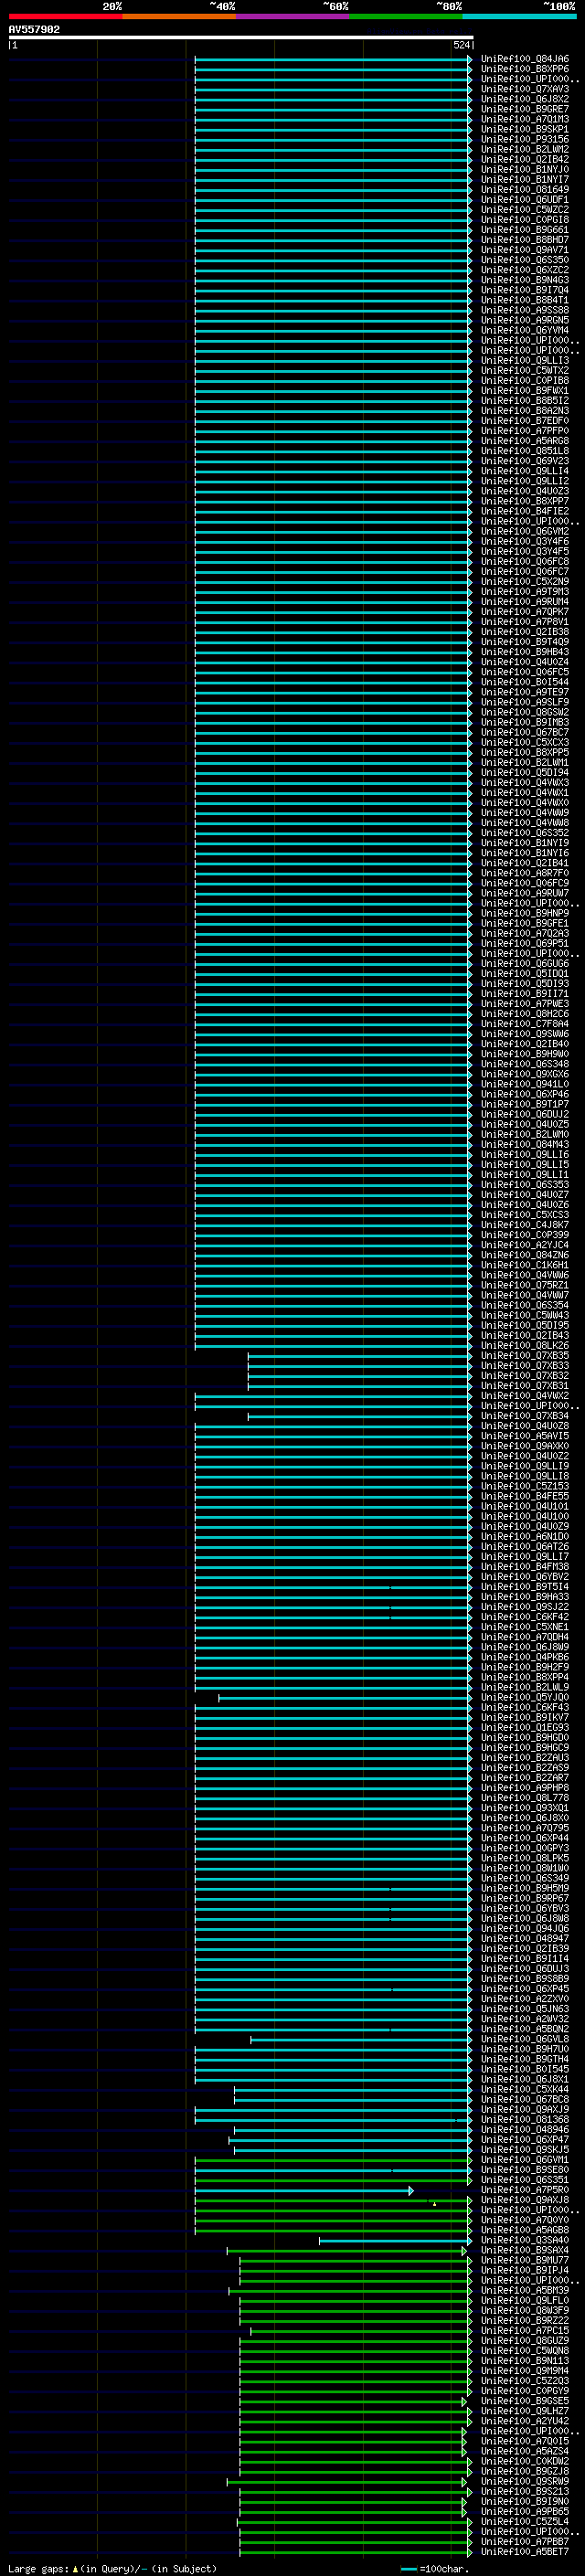Select hit label UniRef100_B2LWL9
This screenshot has height=2576, width=585.
pyautogui.click(x=525, y=1687)
